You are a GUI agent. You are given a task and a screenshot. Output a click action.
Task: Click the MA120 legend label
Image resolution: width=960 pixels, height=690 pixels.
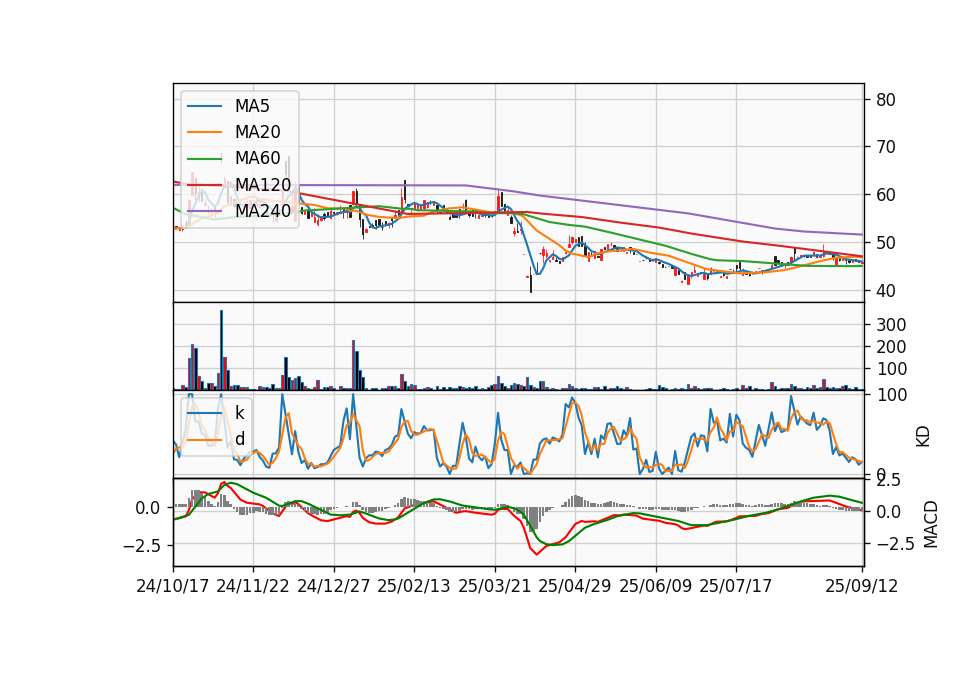263,184
